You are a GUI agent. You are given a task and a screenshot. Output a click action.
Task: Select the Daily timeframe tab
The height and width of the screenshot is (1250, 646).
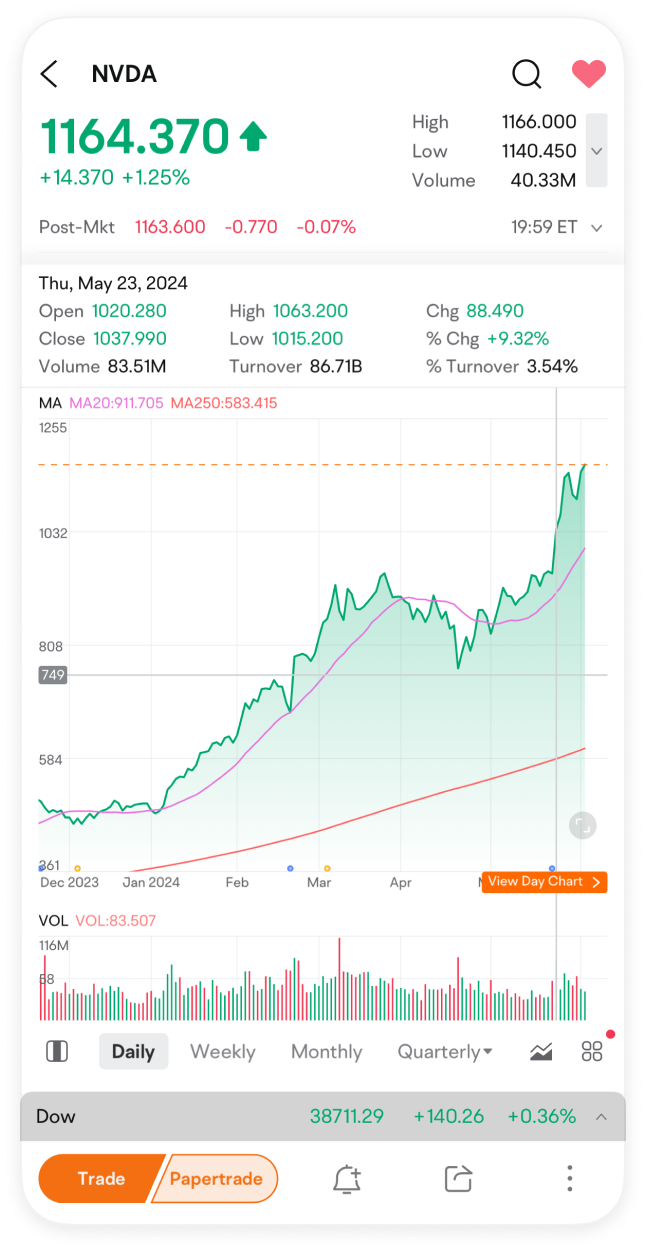[133, 1051]
